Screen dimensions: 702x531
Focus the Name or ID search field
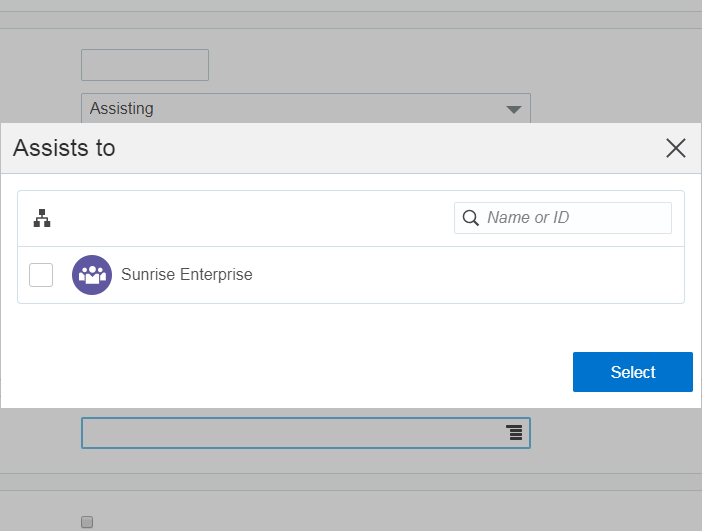coord(575,218)
